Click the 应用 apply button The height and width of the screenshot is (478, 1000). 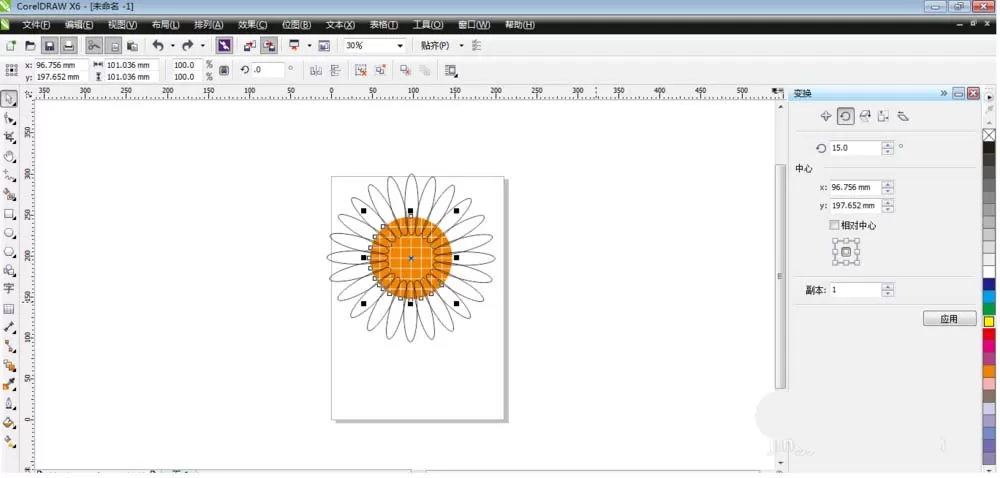[949, 319]
